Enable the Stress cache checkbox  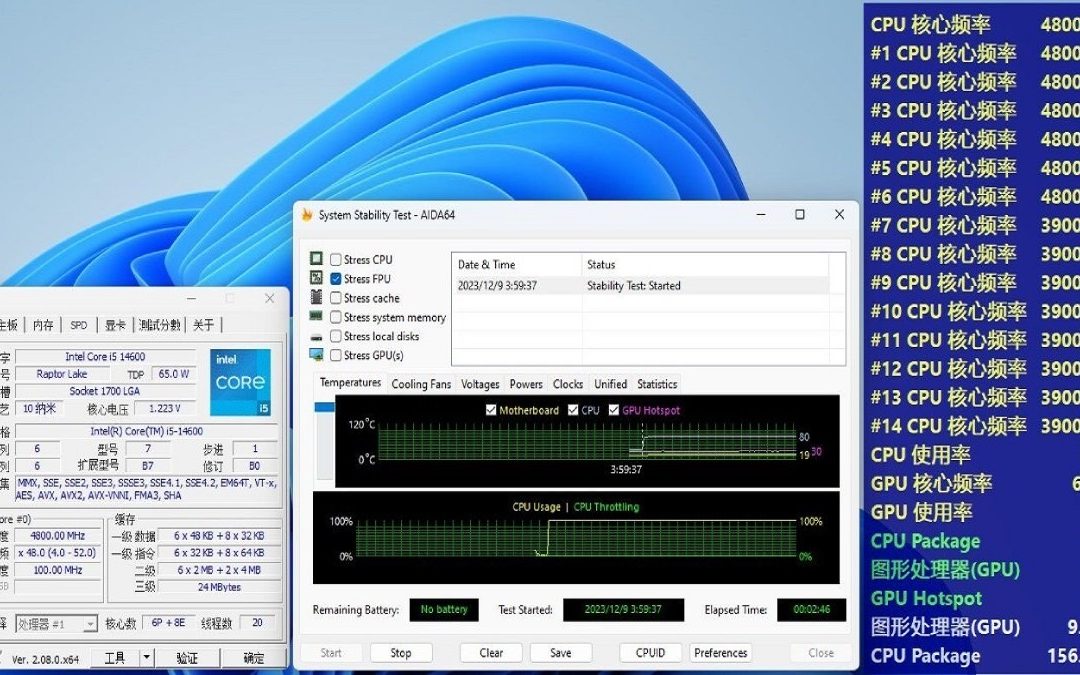[x=336, y=298]
